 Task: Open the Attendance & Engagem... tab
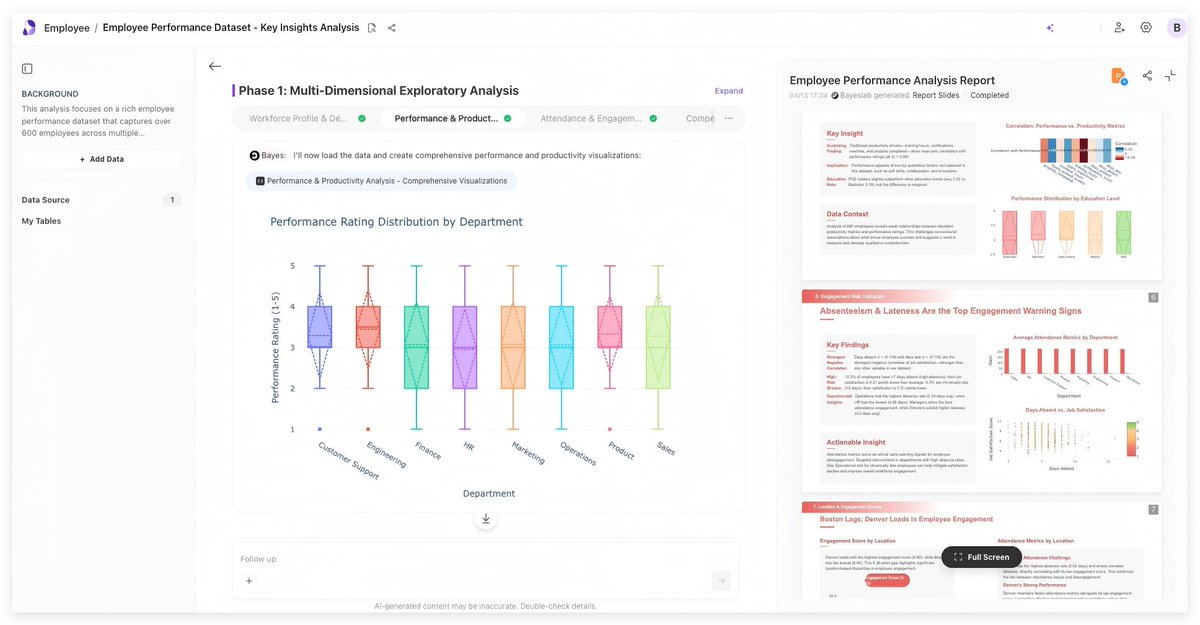598,118
